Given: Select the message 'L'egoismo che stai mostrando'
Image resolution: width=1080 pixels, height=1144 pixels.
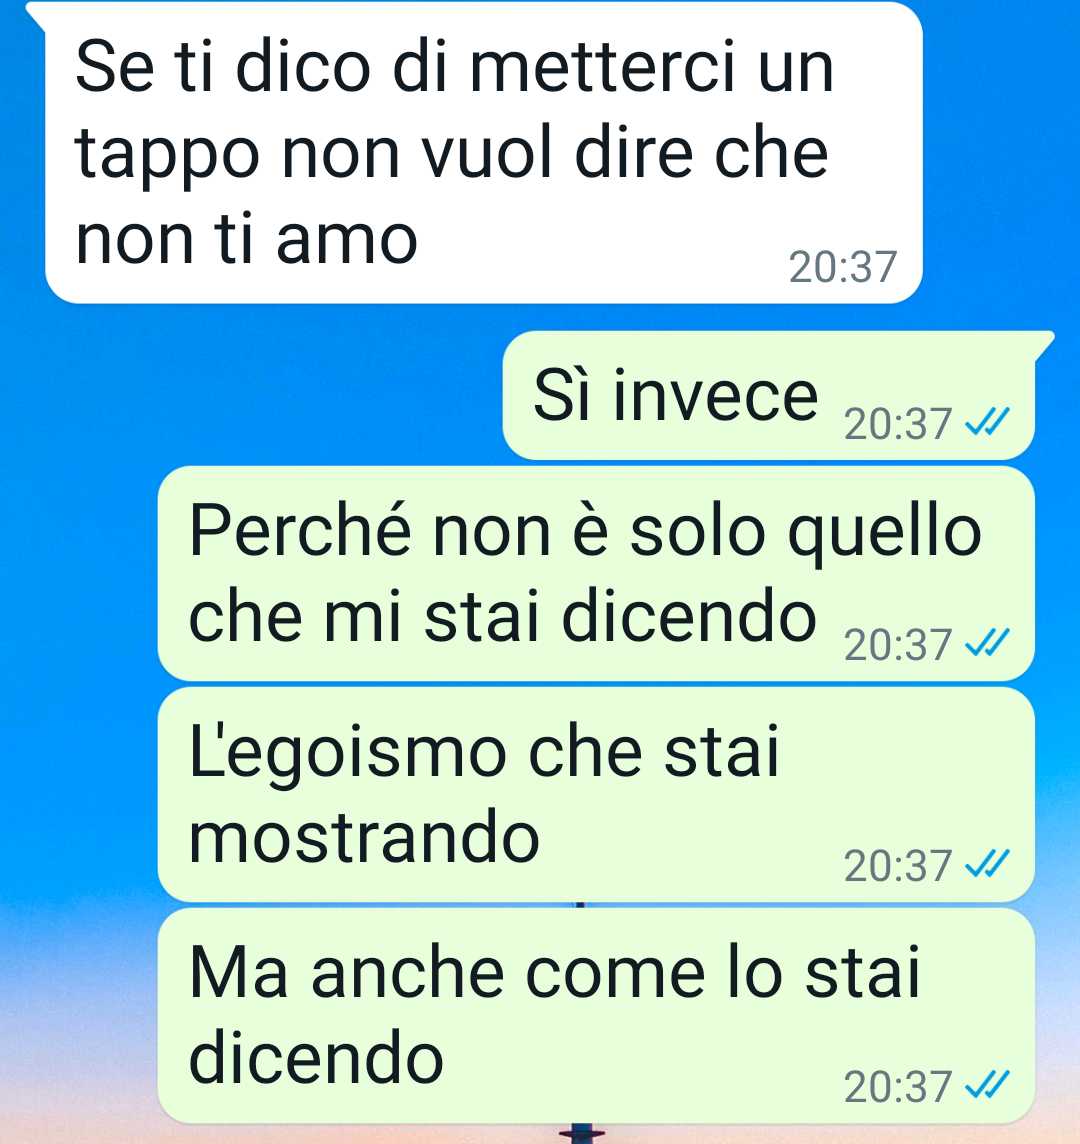Looking at the screenshot, I should (596, 795).
